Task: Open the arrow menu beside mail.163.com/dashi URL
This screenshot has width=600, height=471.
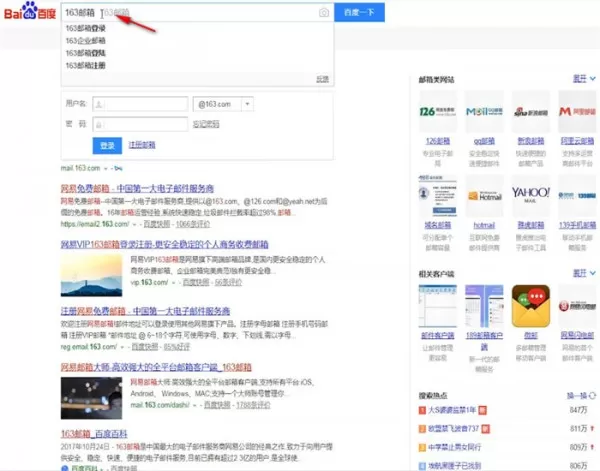Action: tap(195, 405)
